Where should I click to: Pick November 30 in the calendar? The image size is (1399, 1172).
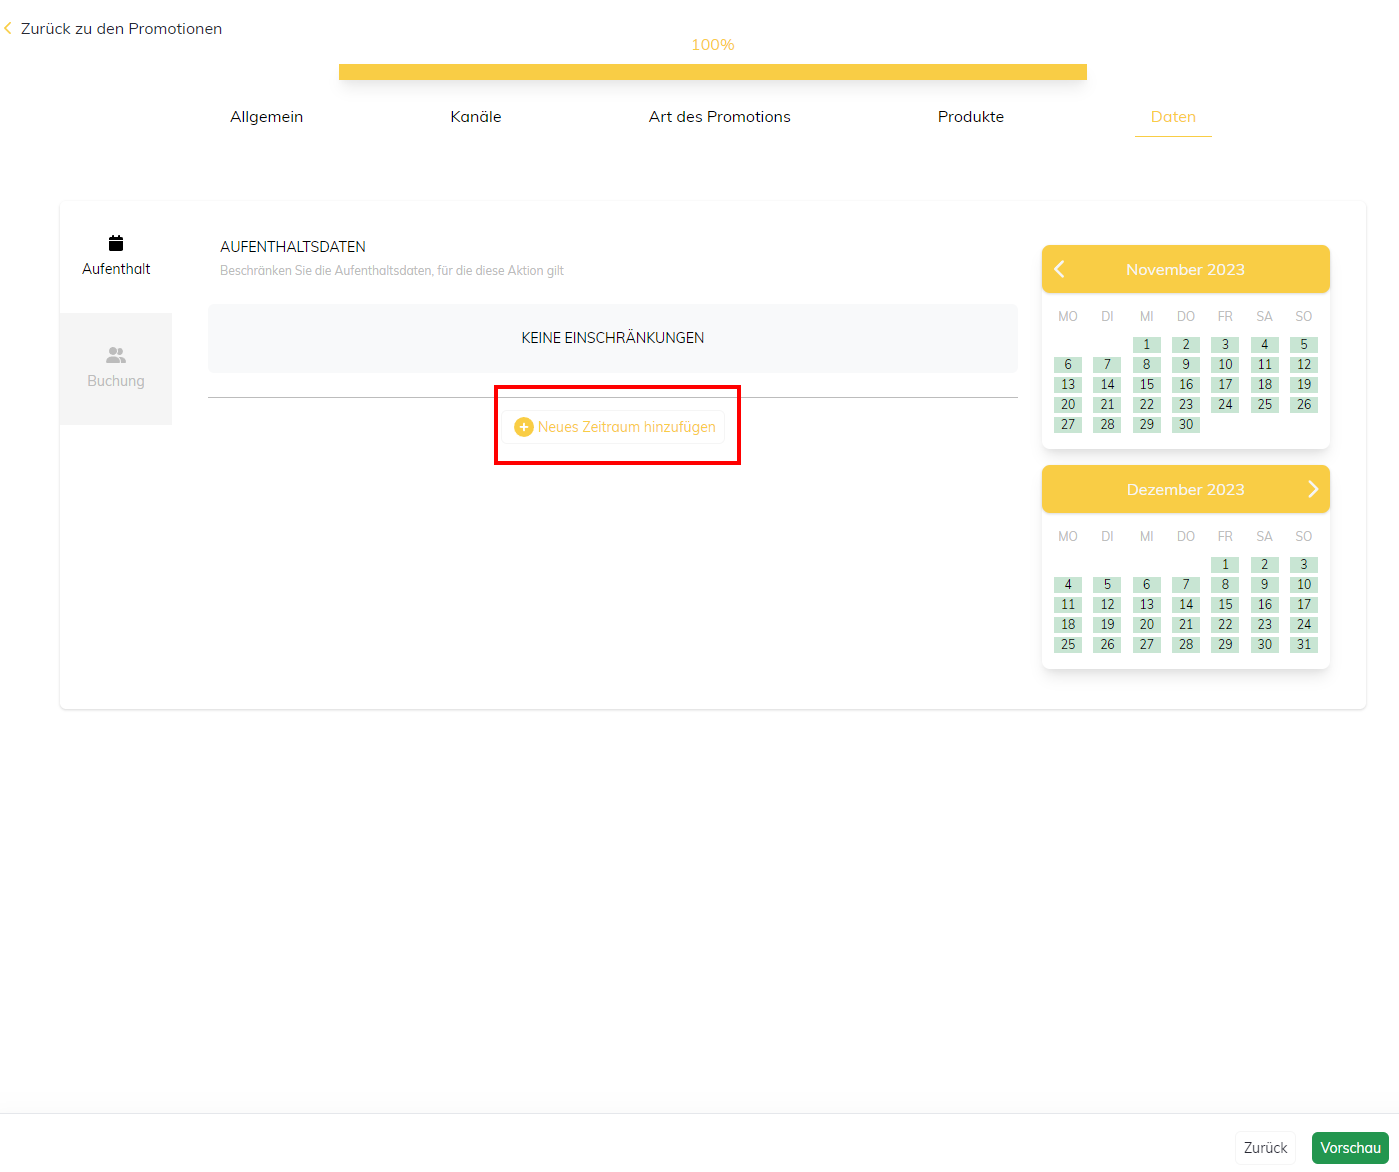pos(1186,425)
